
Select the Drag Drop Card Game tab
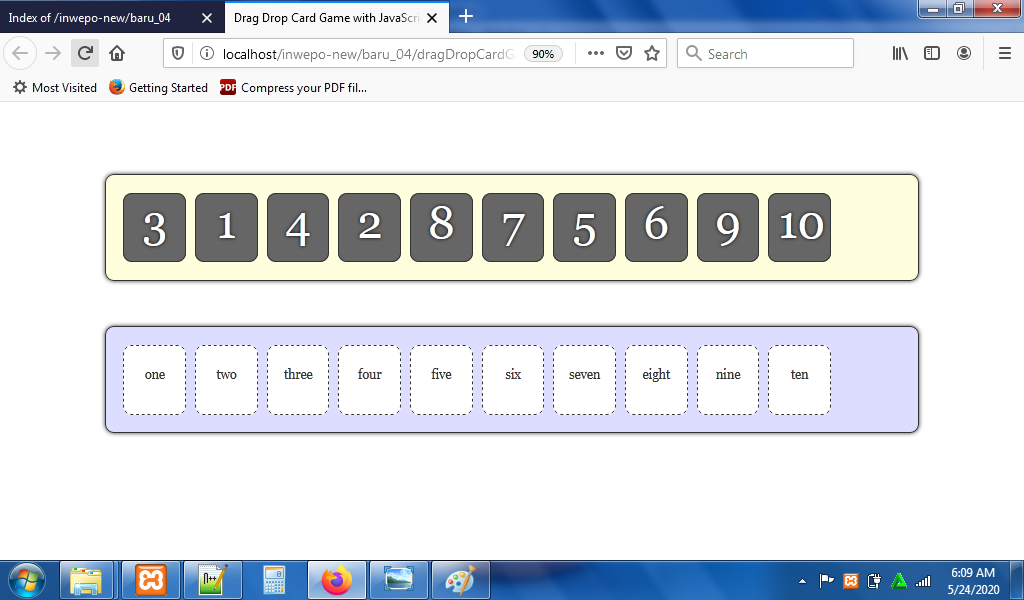pos(336,18)
